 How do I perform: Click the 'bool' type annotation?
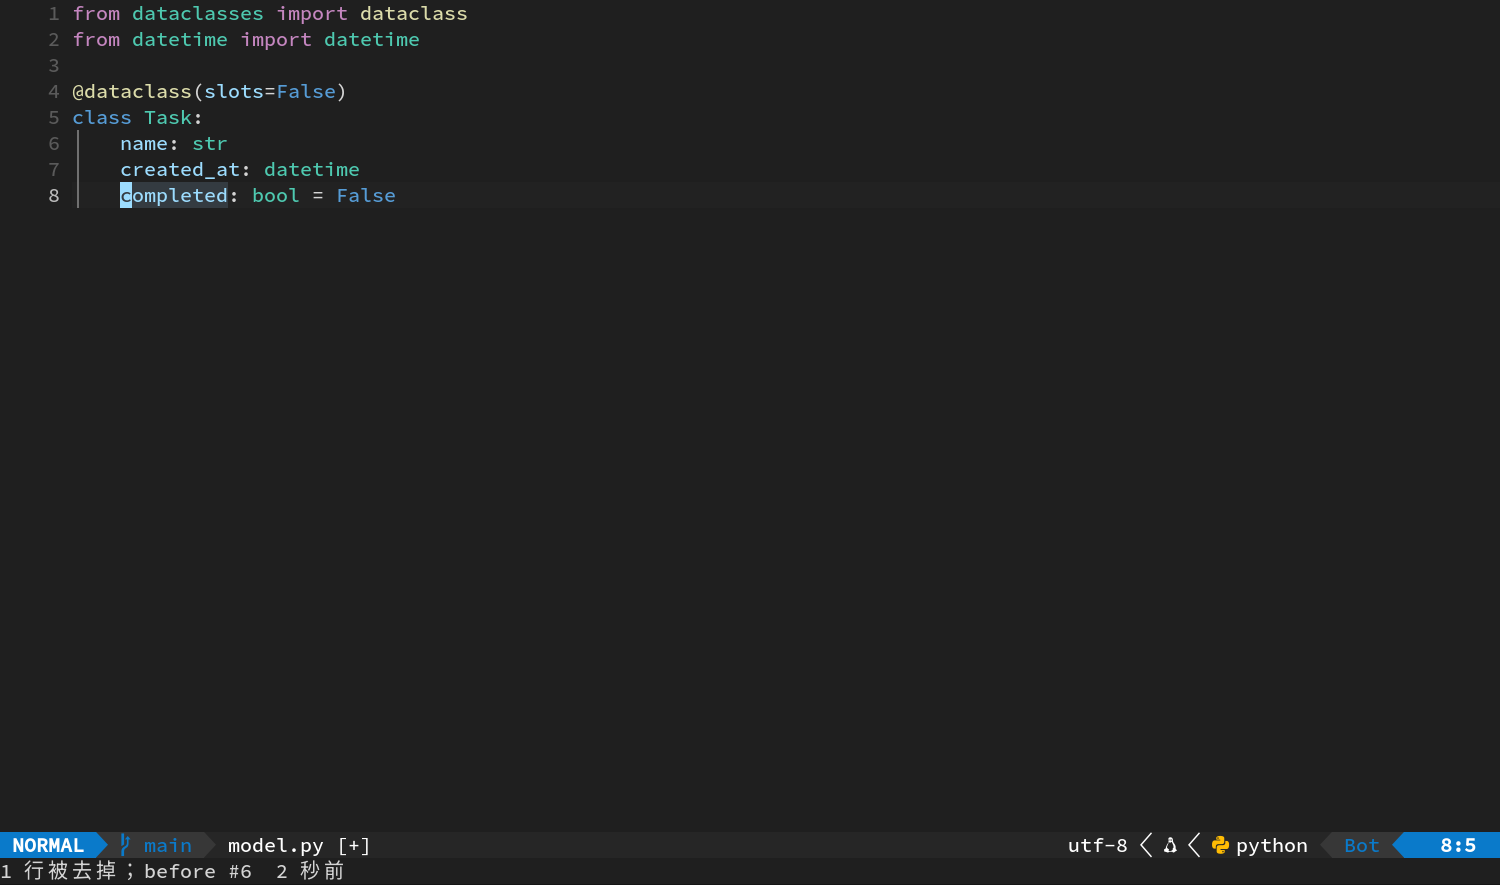276,196
